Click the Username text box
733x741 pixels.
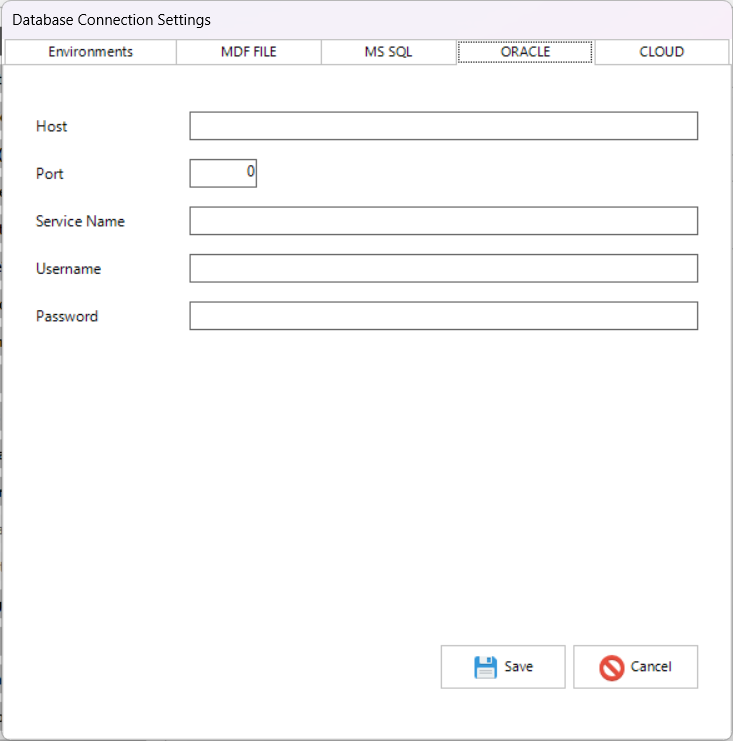(443, 268)
